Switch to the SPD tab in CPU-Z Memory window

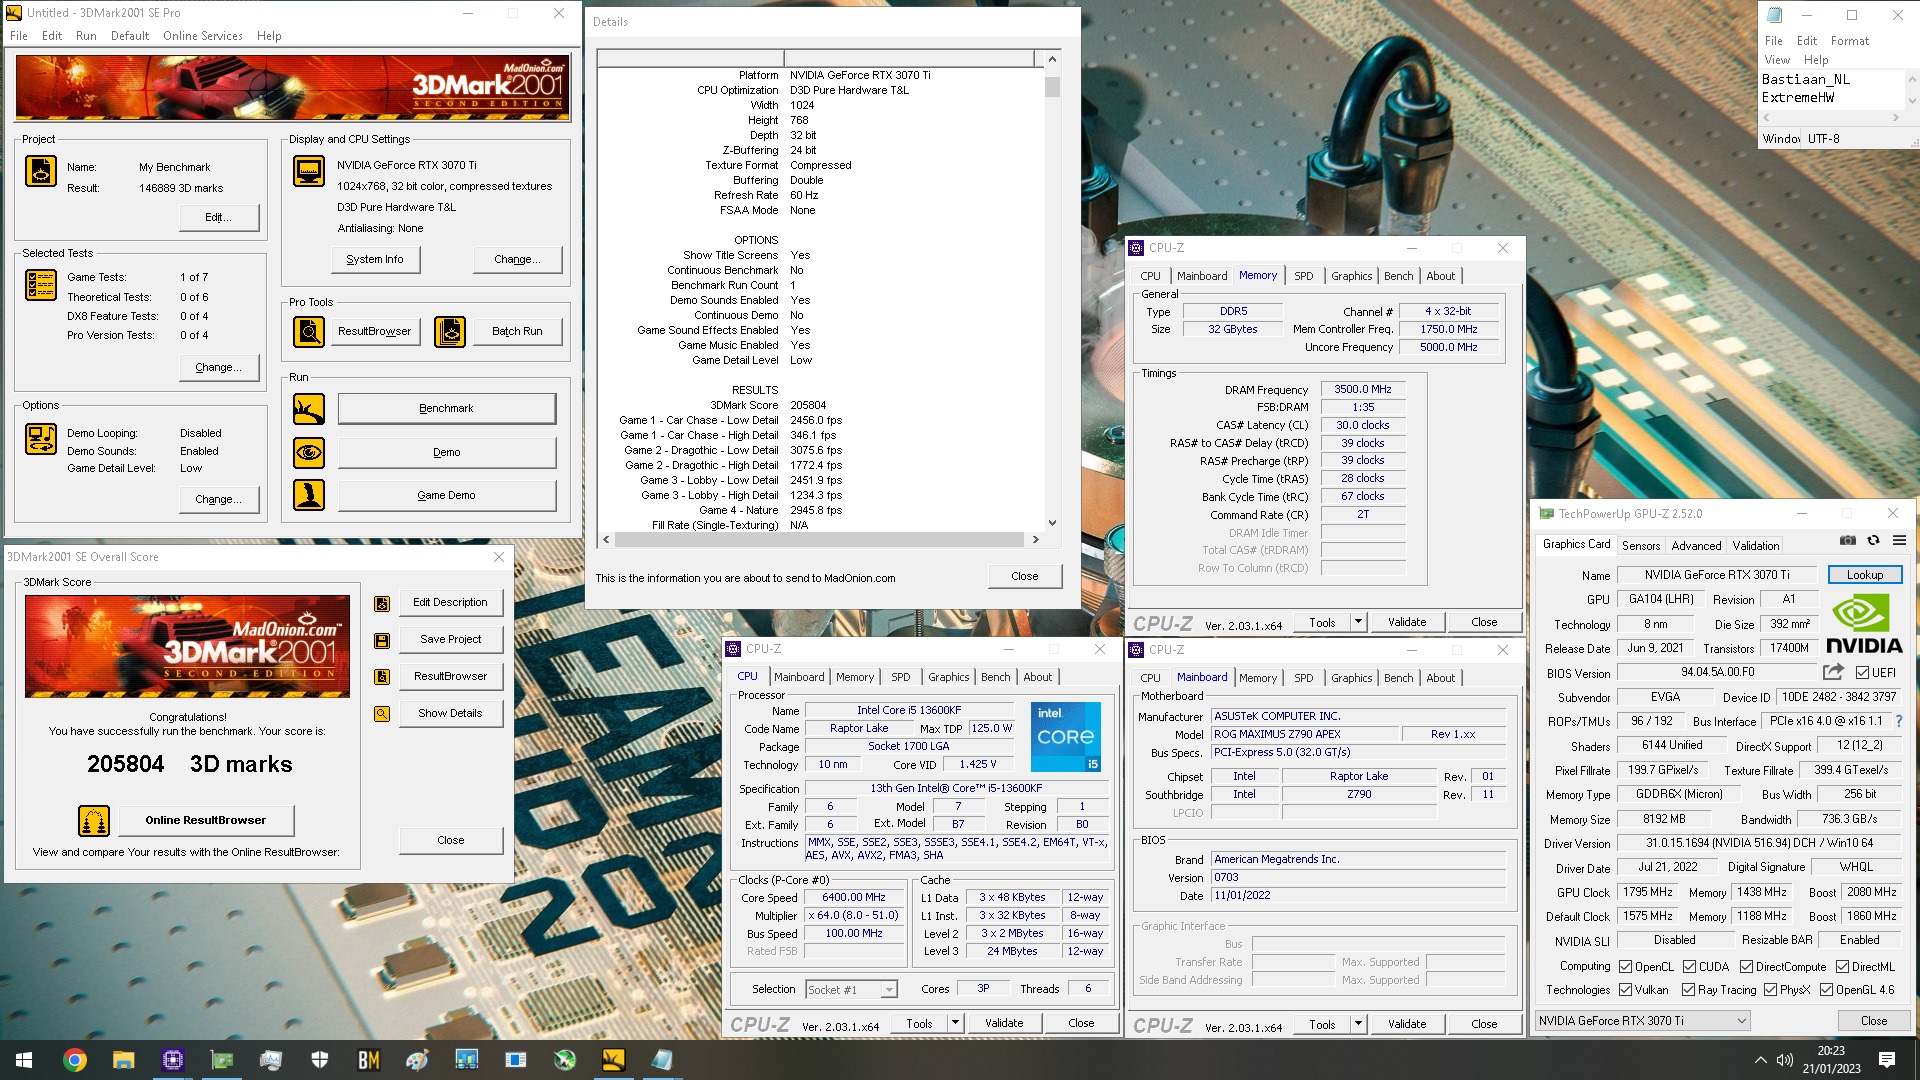click(x=1304, y=276)
